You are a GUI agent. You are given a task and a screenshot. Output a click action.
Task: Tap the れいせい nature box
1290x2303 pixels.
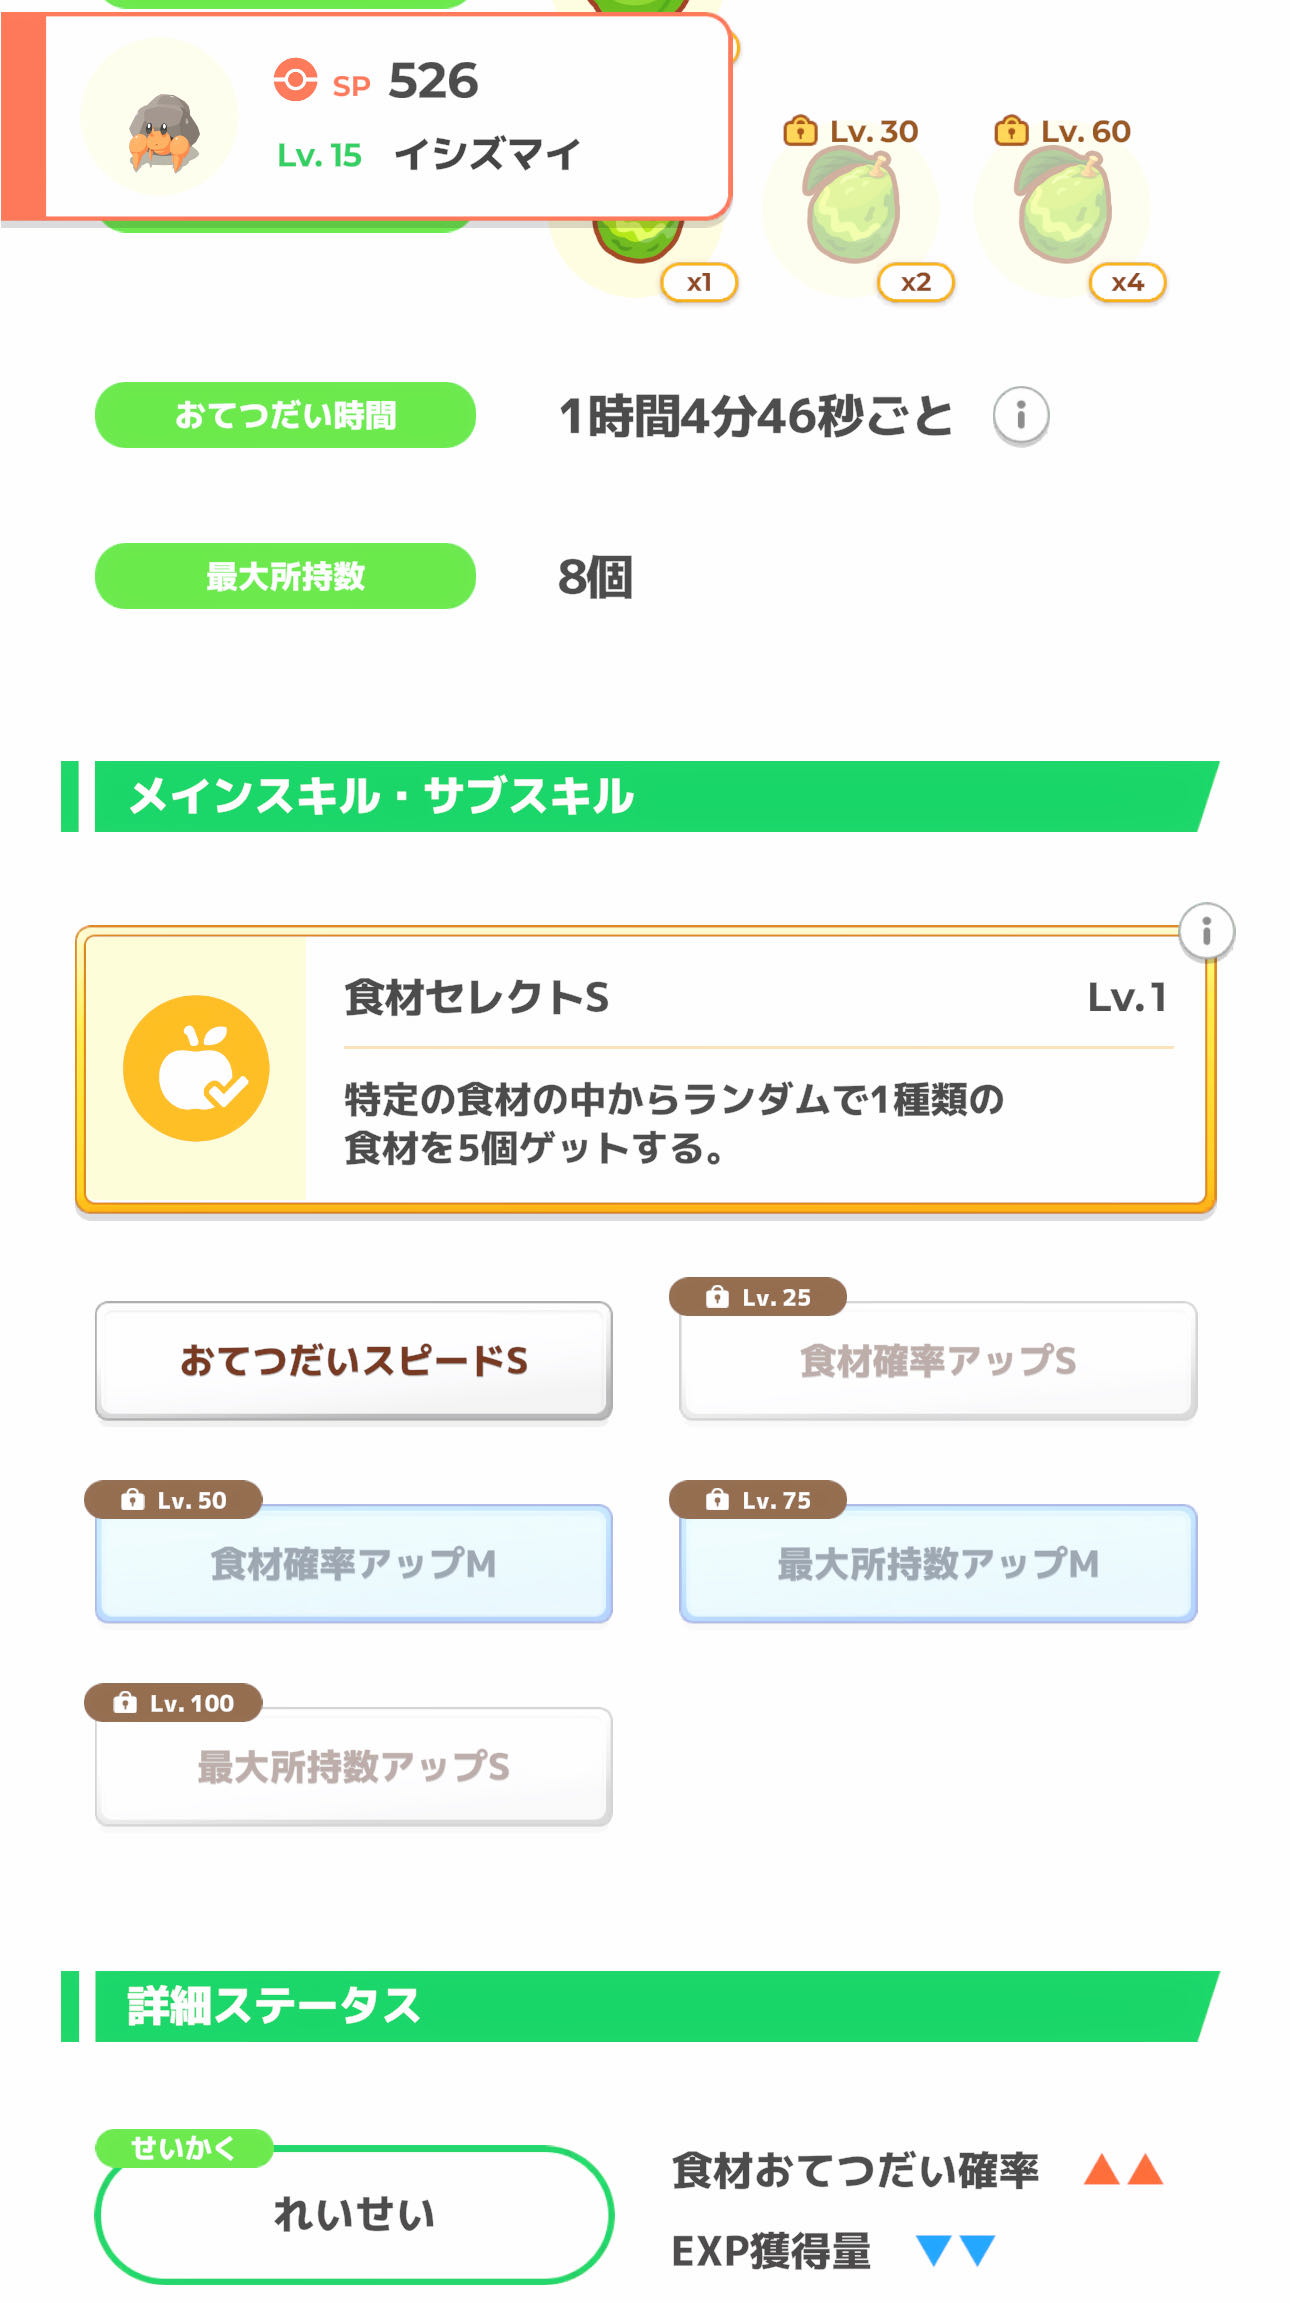click(354, 2215)
